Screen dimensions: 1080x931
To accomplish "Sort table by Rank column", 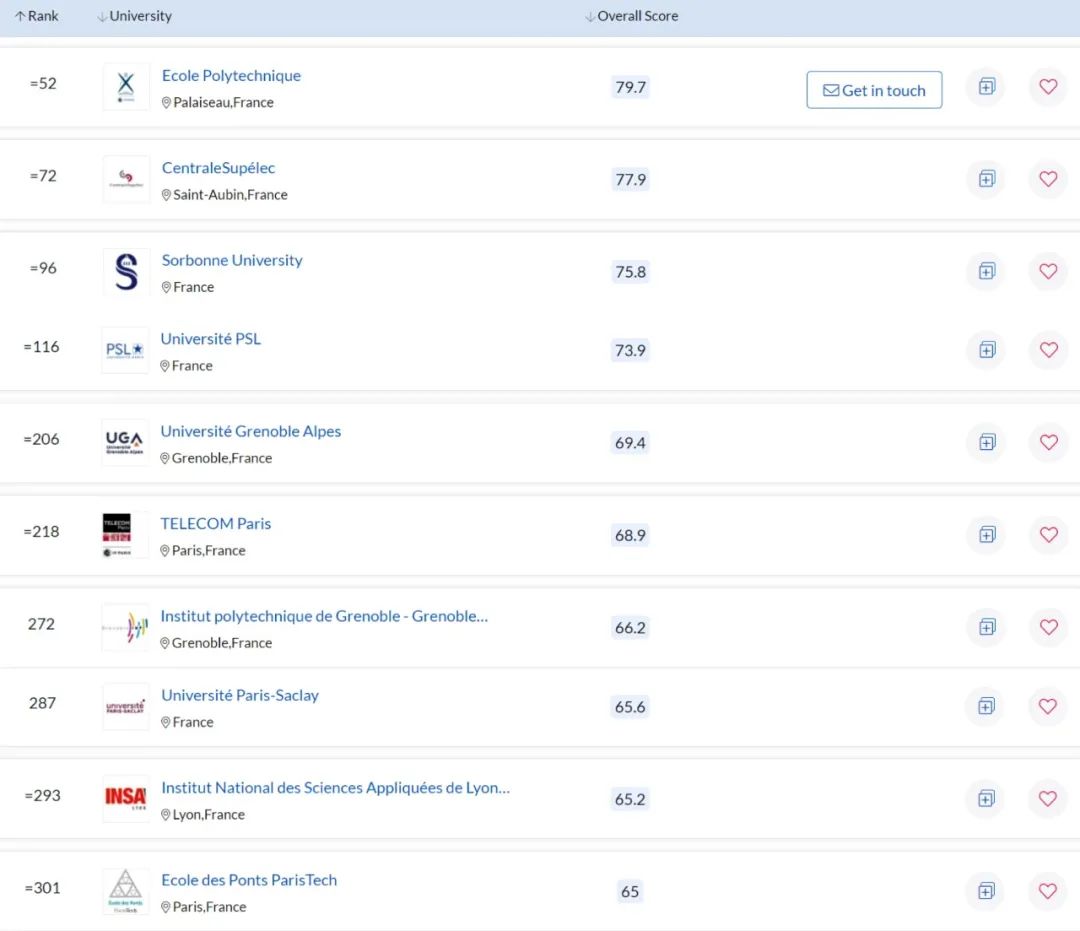I will [x=37, y=16].
